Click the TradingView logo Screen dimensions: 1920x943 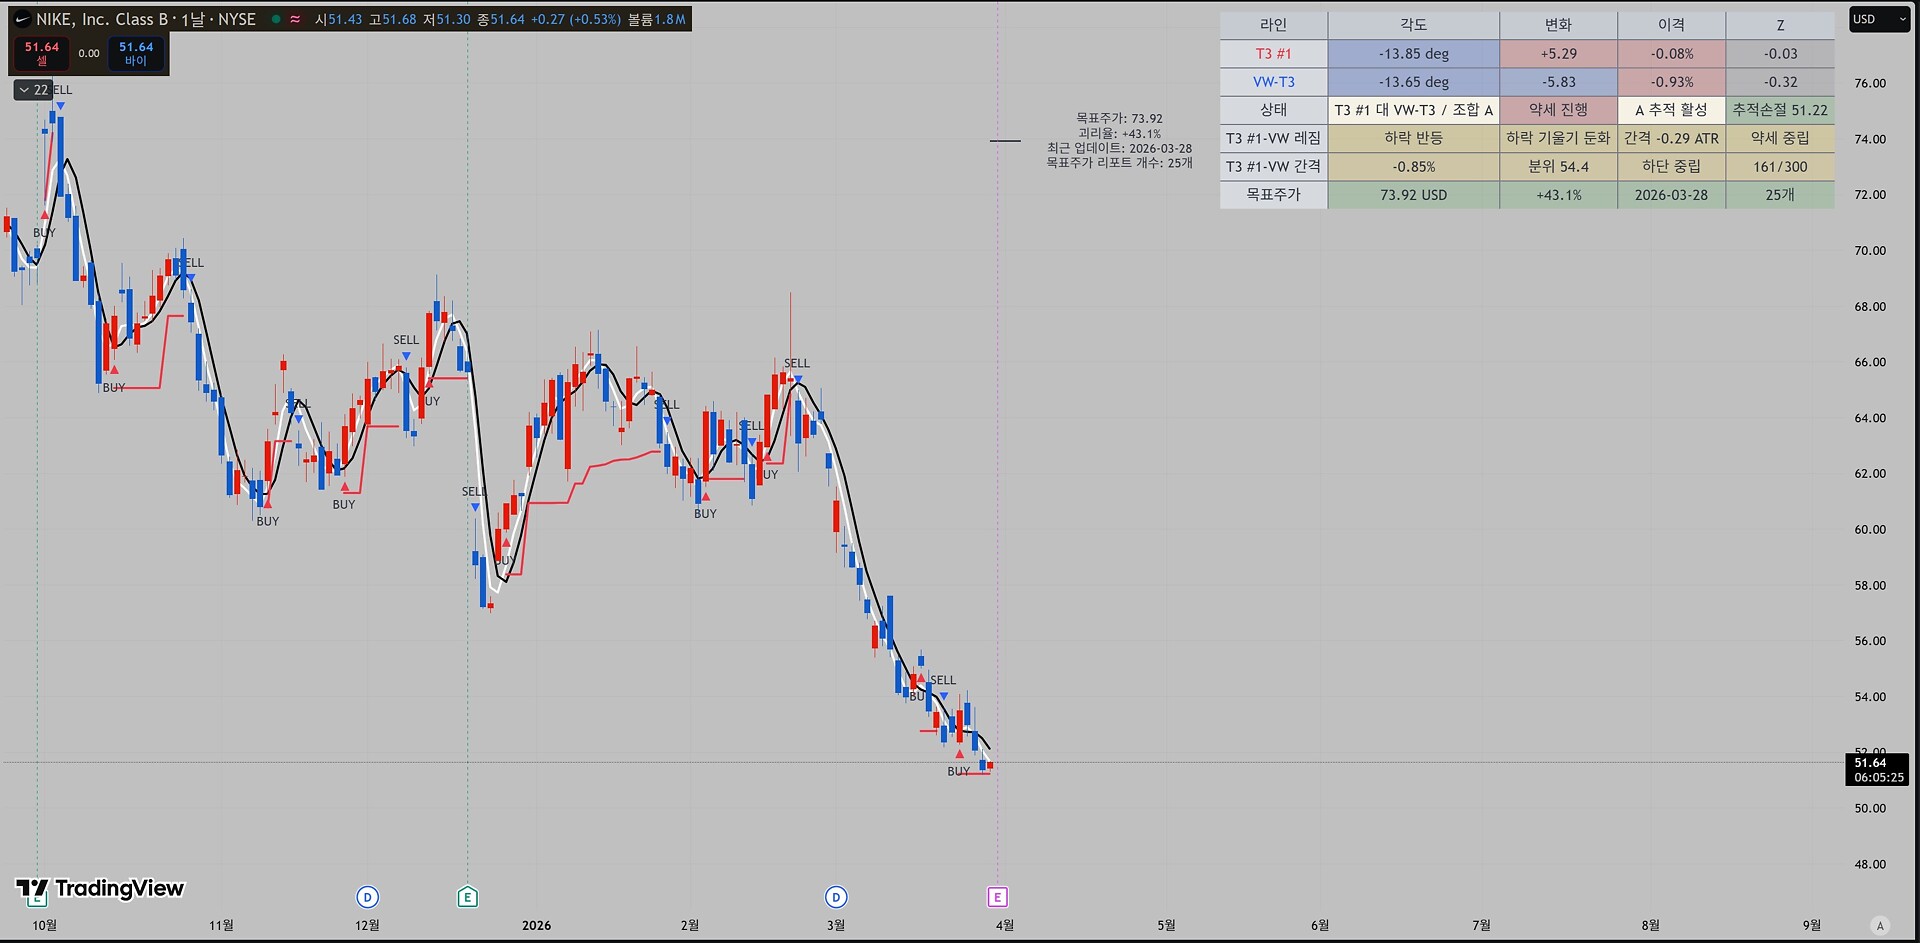(100, 889)
